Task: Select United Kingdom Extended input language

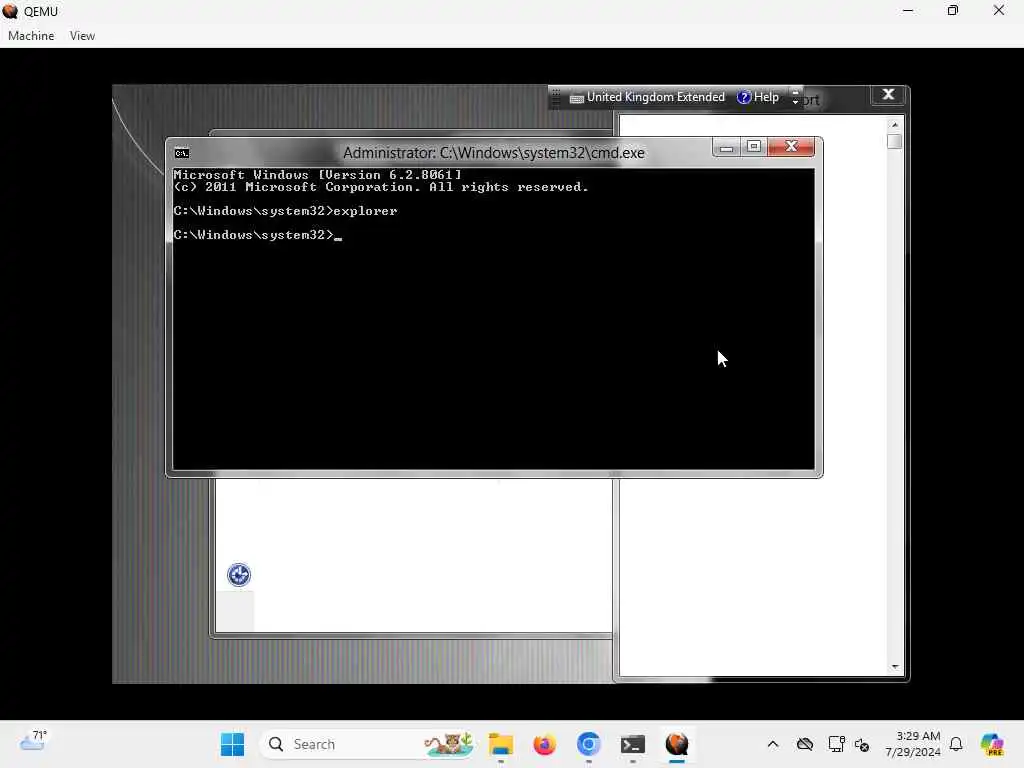Action: [x=655, y=97]
